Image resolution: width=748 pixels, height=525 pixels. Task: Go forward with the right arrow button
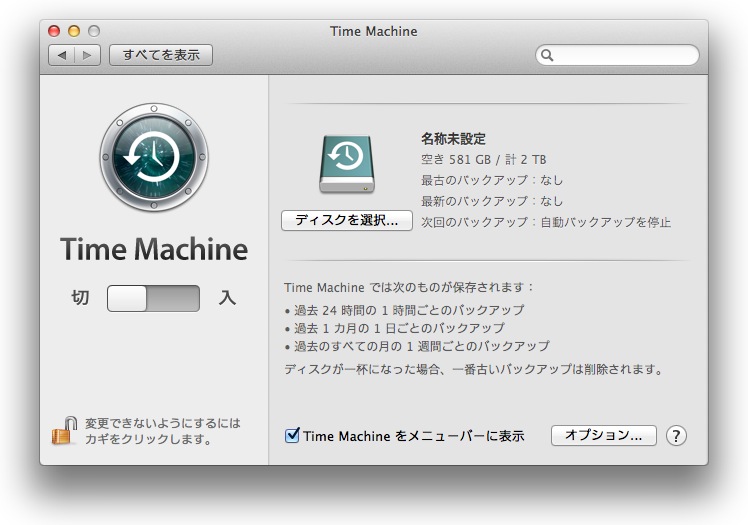click(x=87, y=55)
